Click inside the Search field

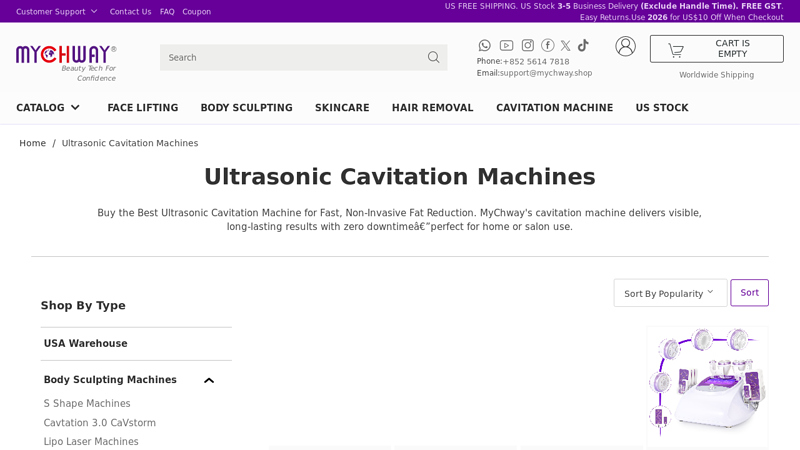304,57
